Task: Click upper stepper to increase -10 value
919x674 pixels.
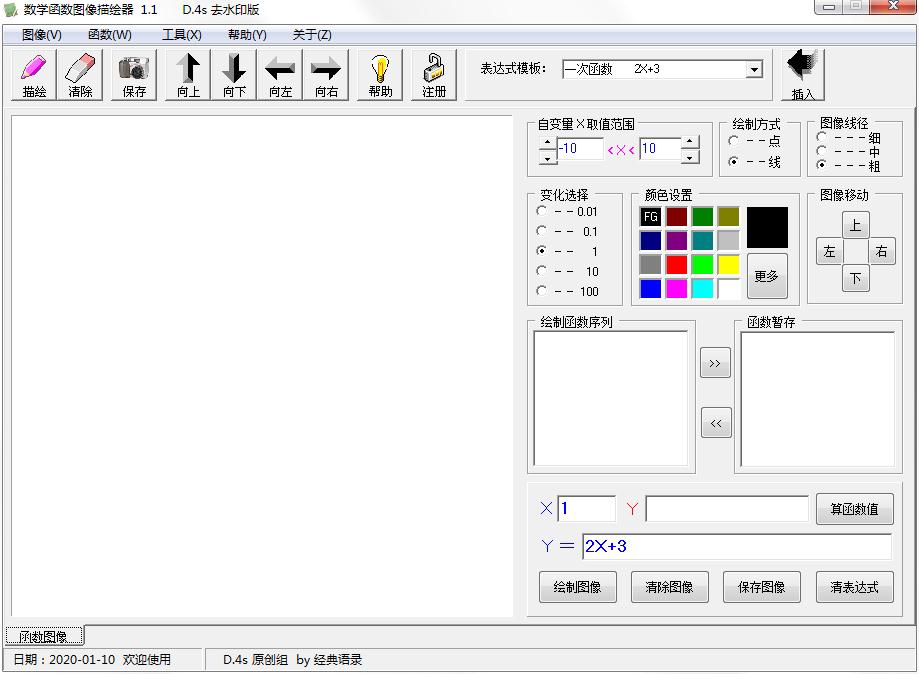Action: pos(546,141)
